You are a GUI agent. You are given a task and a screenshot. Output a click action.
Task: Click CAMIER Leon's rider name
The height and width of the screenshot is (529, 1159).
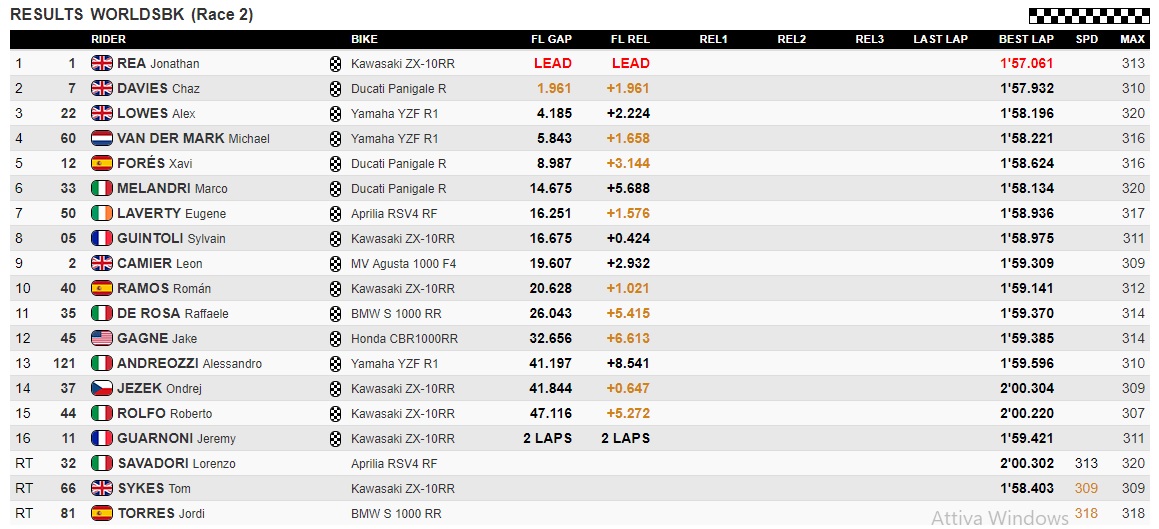[x=159, y=263]
